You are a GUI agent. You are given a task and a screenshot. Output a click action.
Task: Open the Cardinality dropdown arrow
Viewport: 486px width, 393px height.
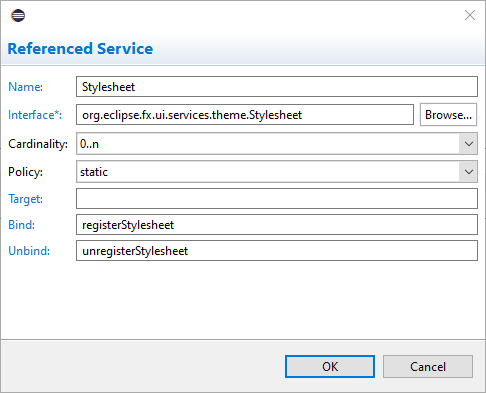(x=468, y=144)
